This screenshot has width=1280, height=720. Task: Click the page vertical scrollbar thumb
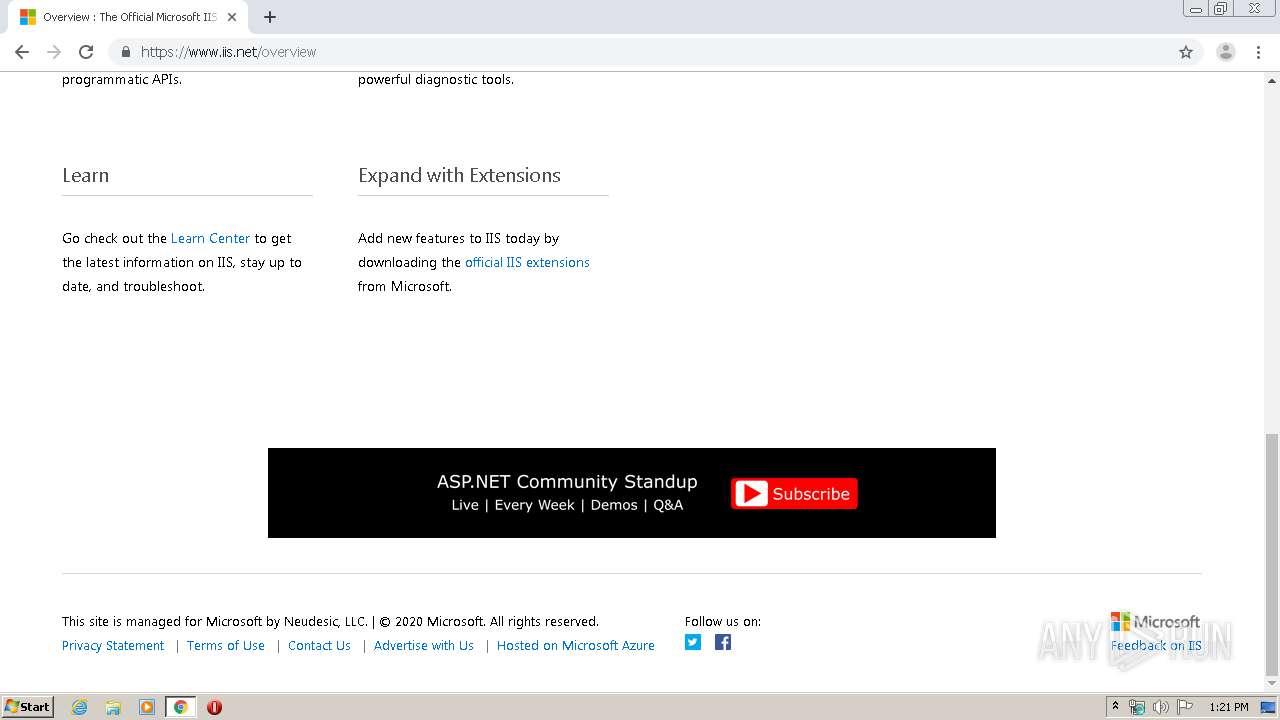[x=1272, y=555]
